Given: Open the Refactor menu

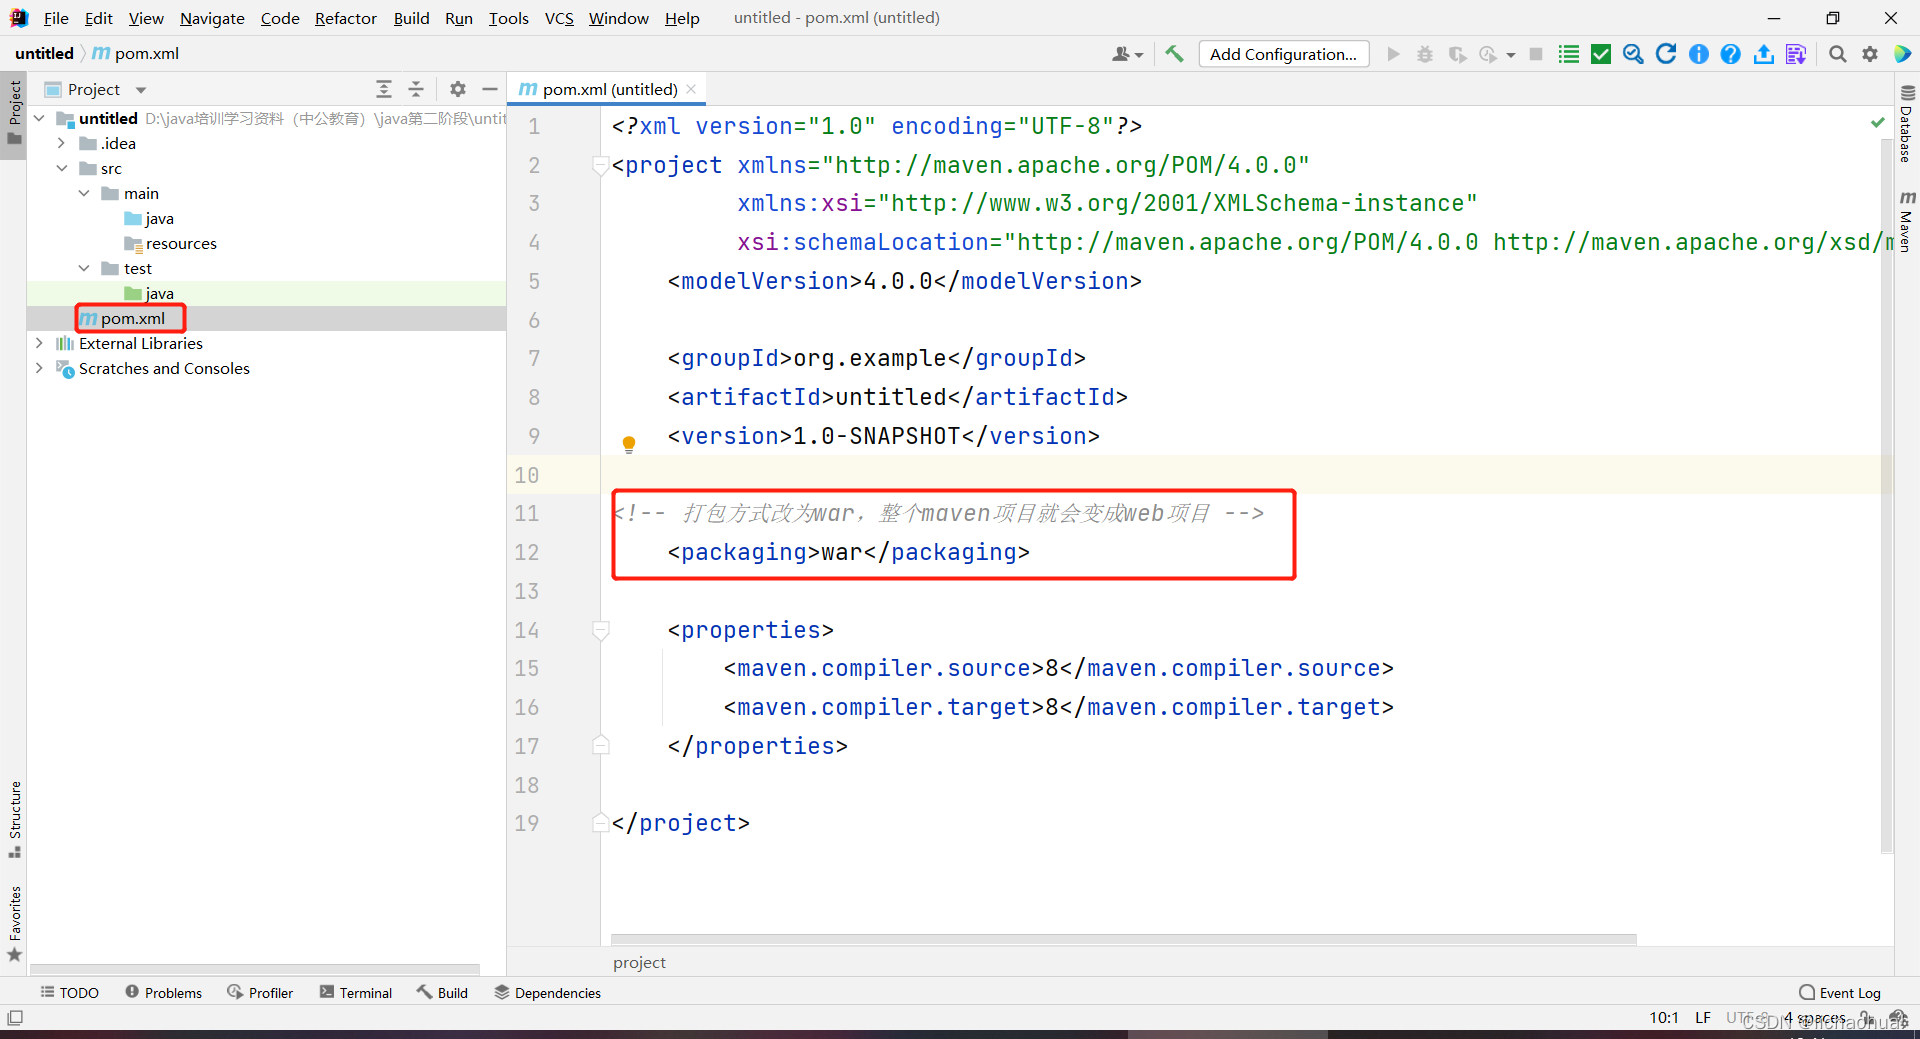Looking at the screenshot, I should click(x=345, y=18).
